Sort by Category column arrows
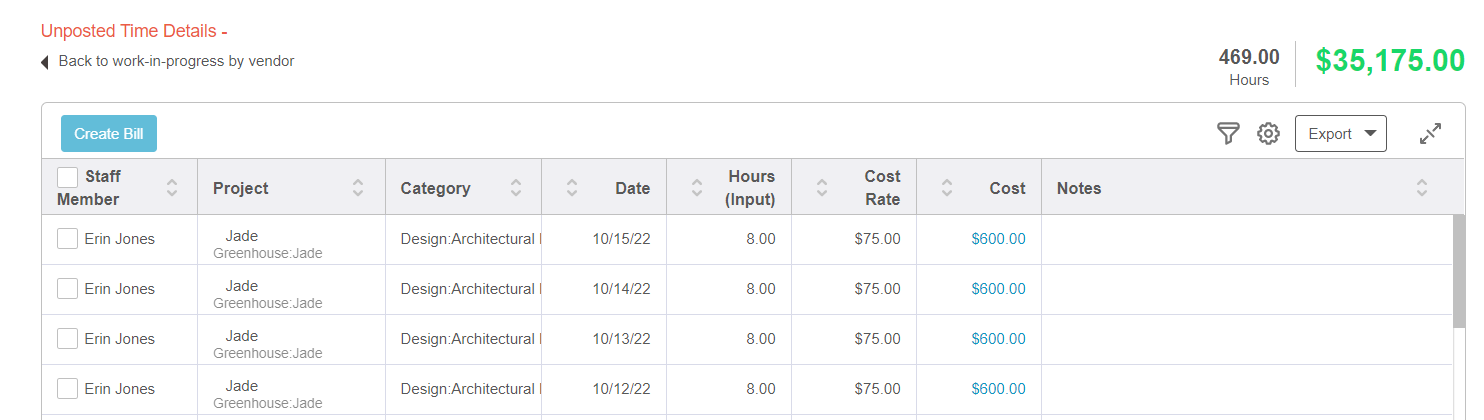 (516, 188)
